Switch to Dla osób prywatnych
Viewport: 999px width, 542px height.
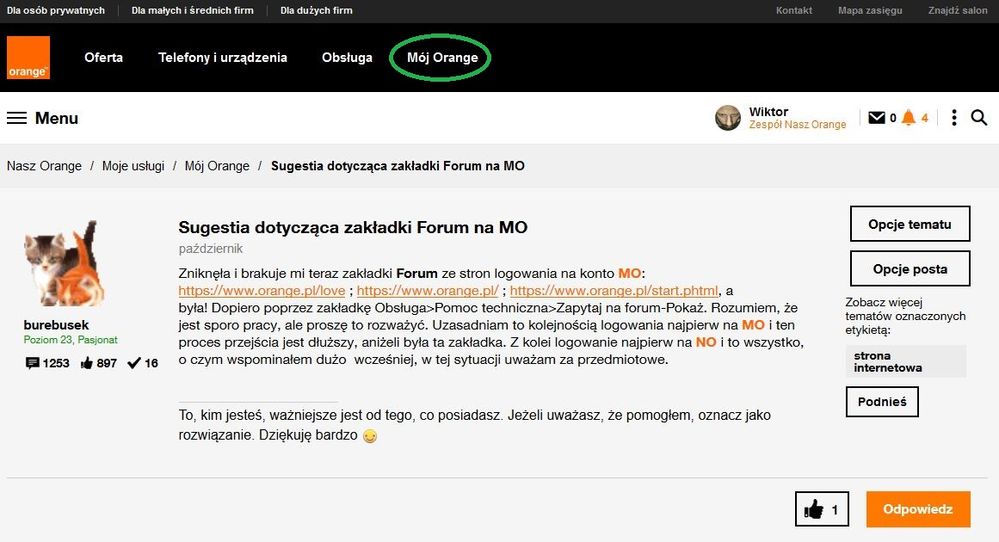(55, 10)
